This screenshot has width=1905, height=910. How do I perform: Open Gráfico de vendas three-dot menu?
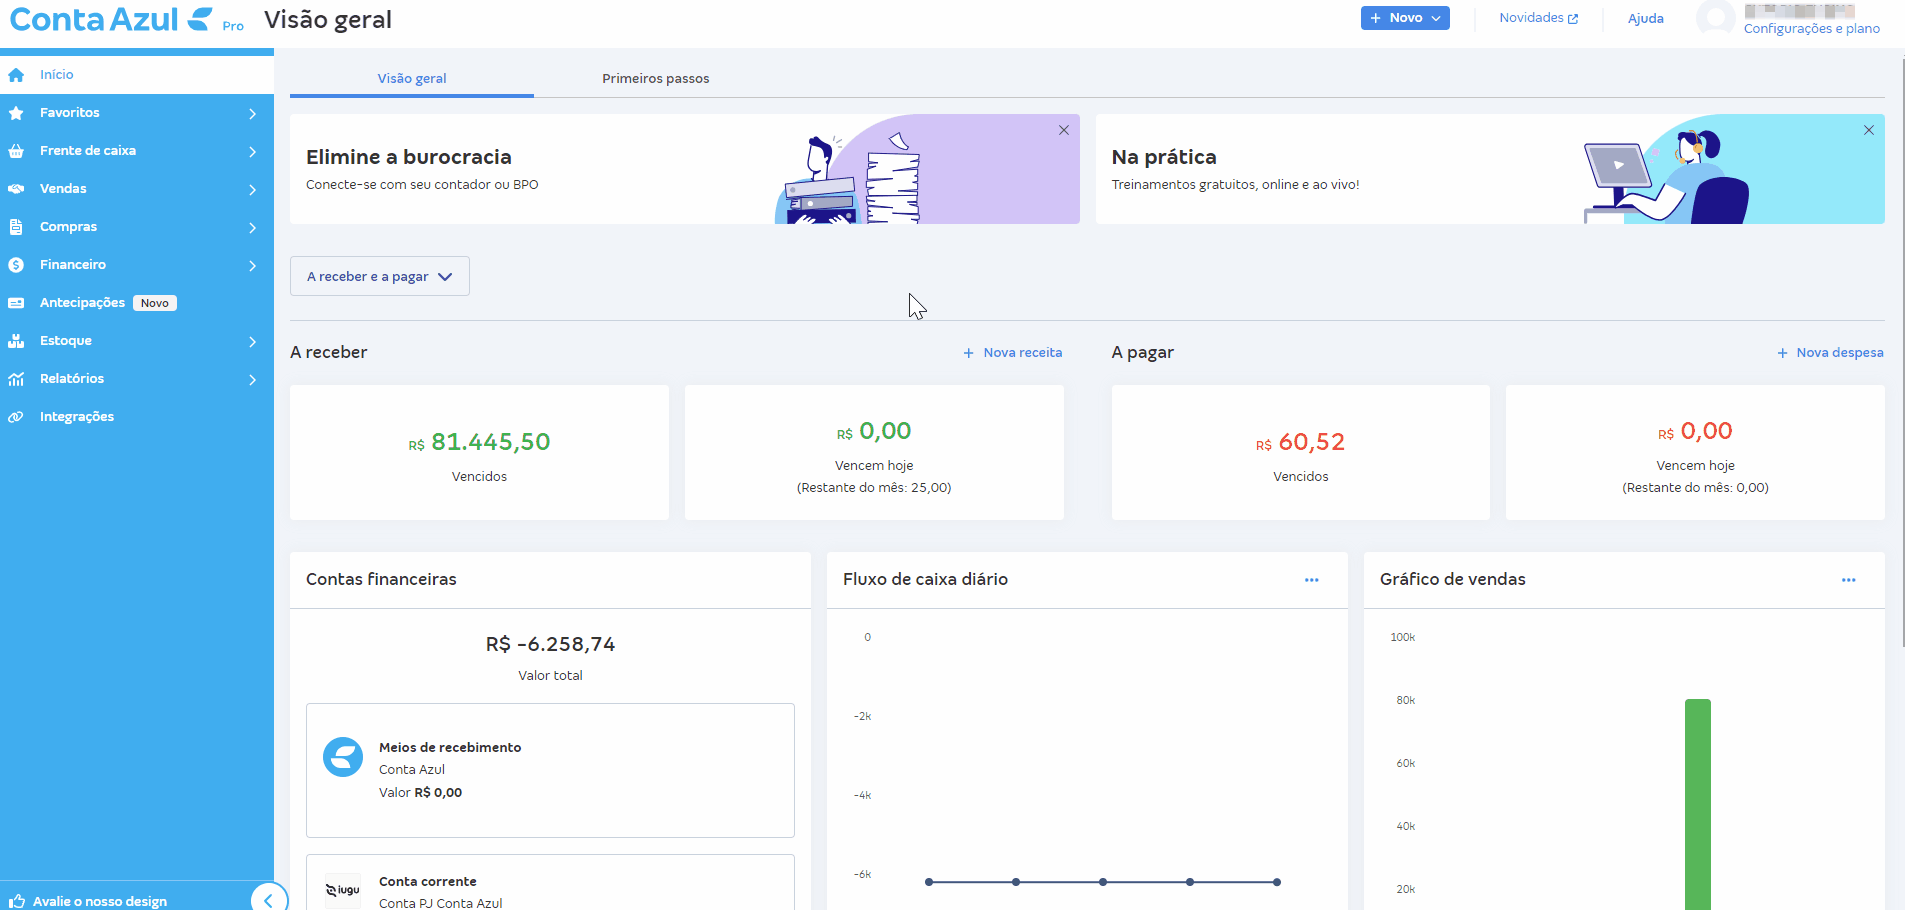tap(1848, 580)
